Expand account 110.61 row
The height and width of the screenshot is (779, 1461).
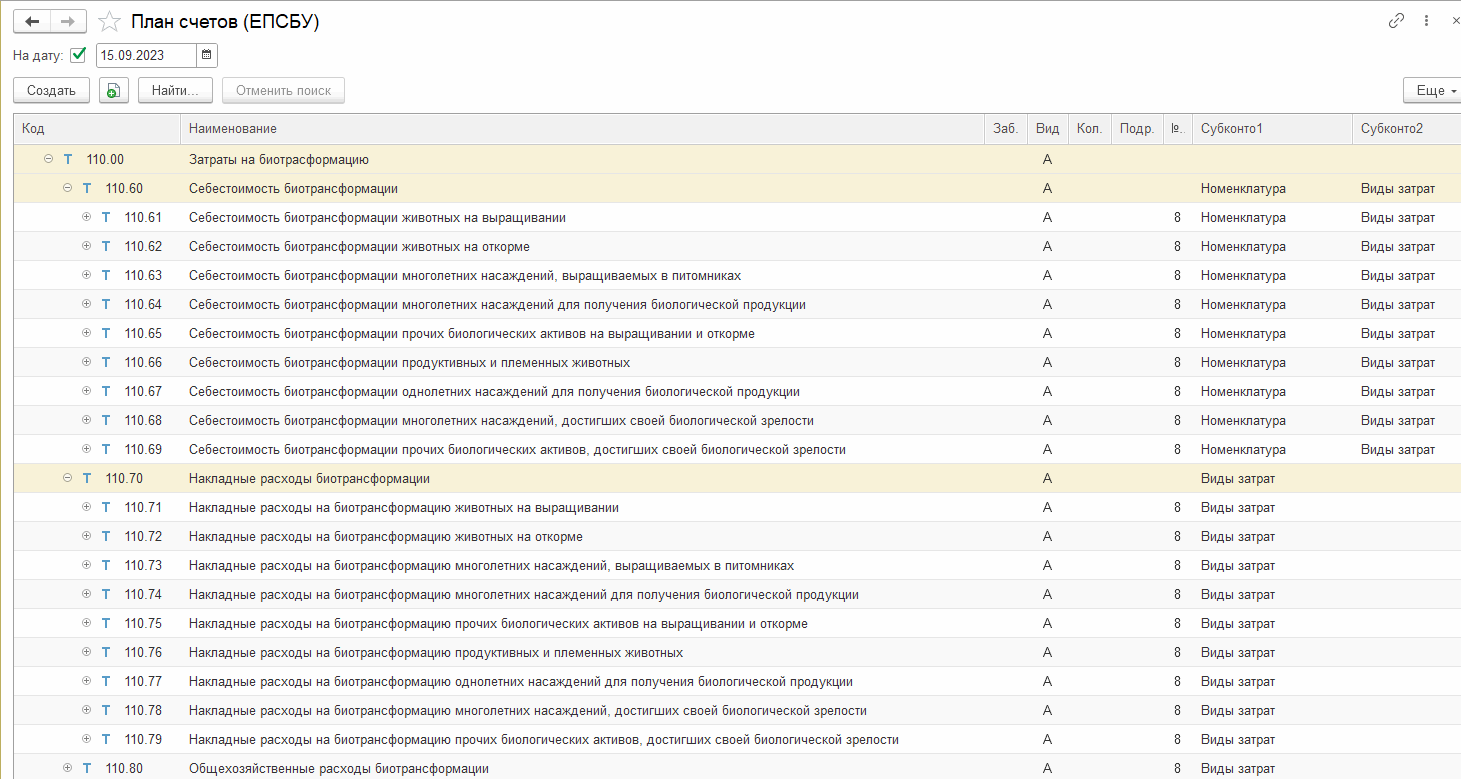86,217
